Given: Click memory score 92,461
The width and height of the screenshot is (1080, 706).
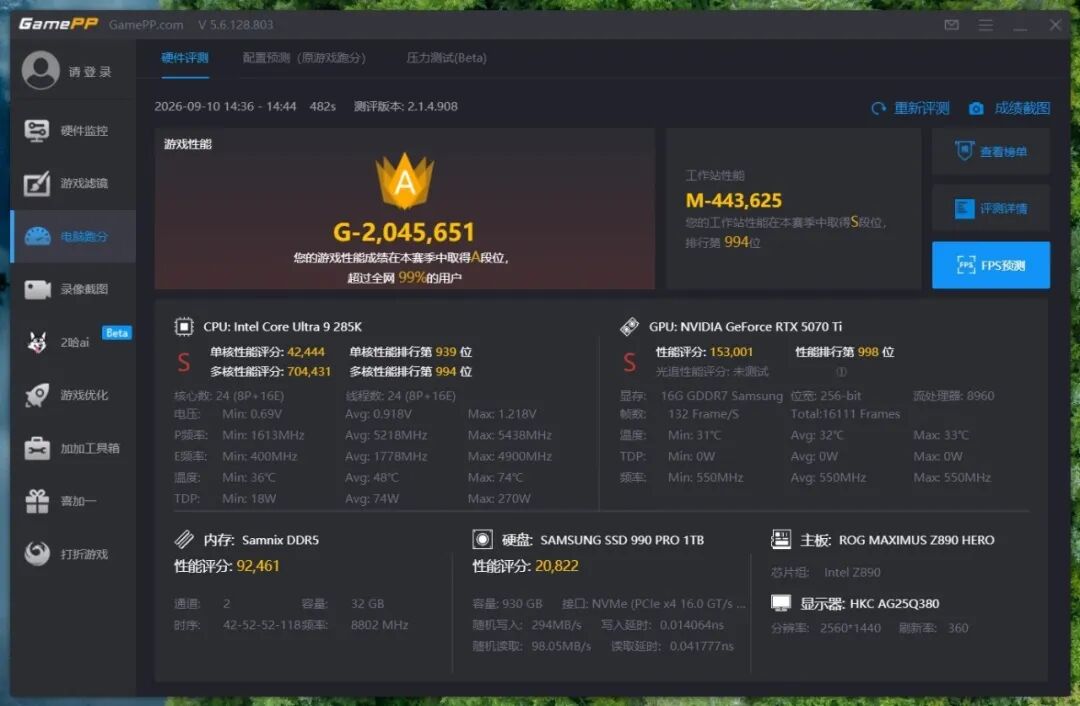Looking at the screenshot, I should (258, 566).
